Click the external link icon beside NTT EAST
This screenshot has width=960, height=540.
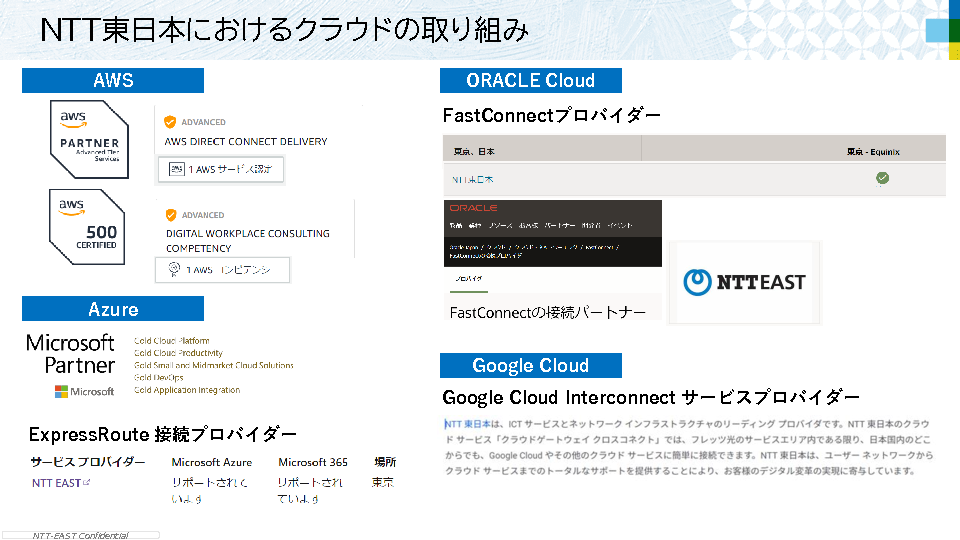tap(87, 483)
